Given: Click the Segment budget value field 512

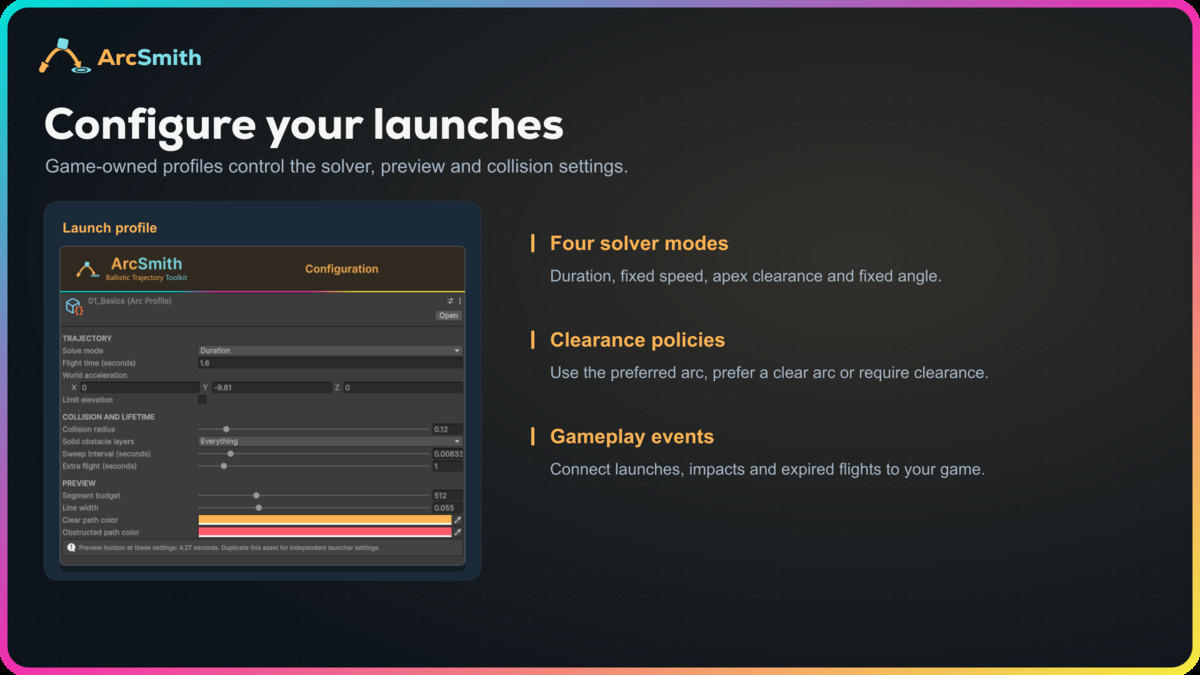Looking at the screenshot, I should (x=447, y=495).
